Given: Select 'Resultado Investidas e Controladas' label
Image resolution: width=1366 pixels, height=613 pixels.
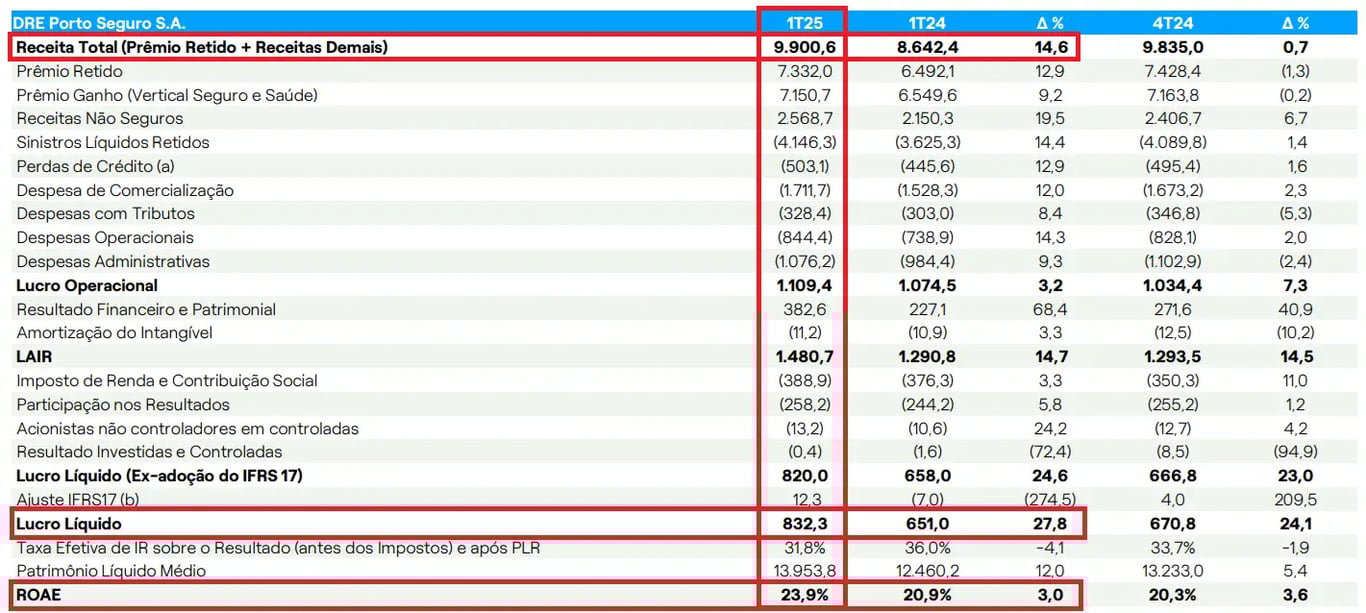Looking at the screenshot, I should tap(149, 451).
